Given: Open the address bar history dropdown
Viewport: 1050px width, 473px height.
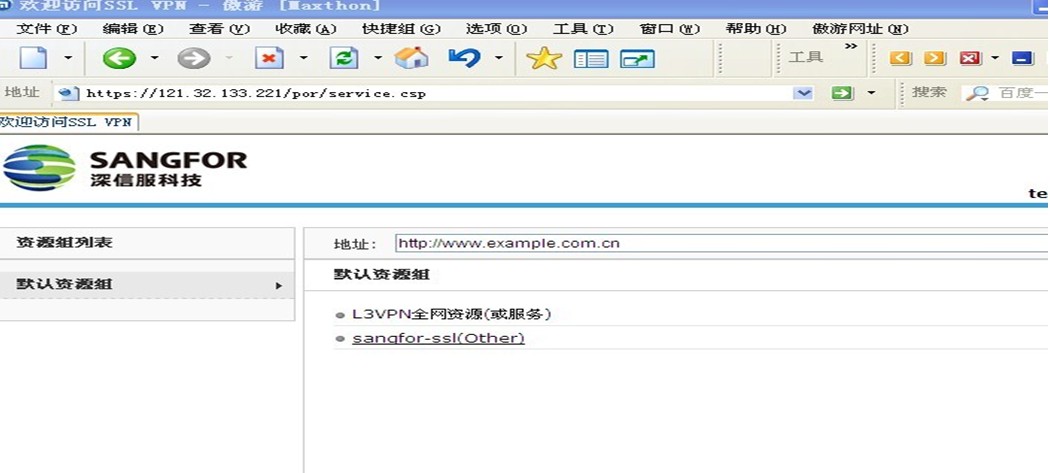Looking at the screenshot, I should [x=803, y=93].
